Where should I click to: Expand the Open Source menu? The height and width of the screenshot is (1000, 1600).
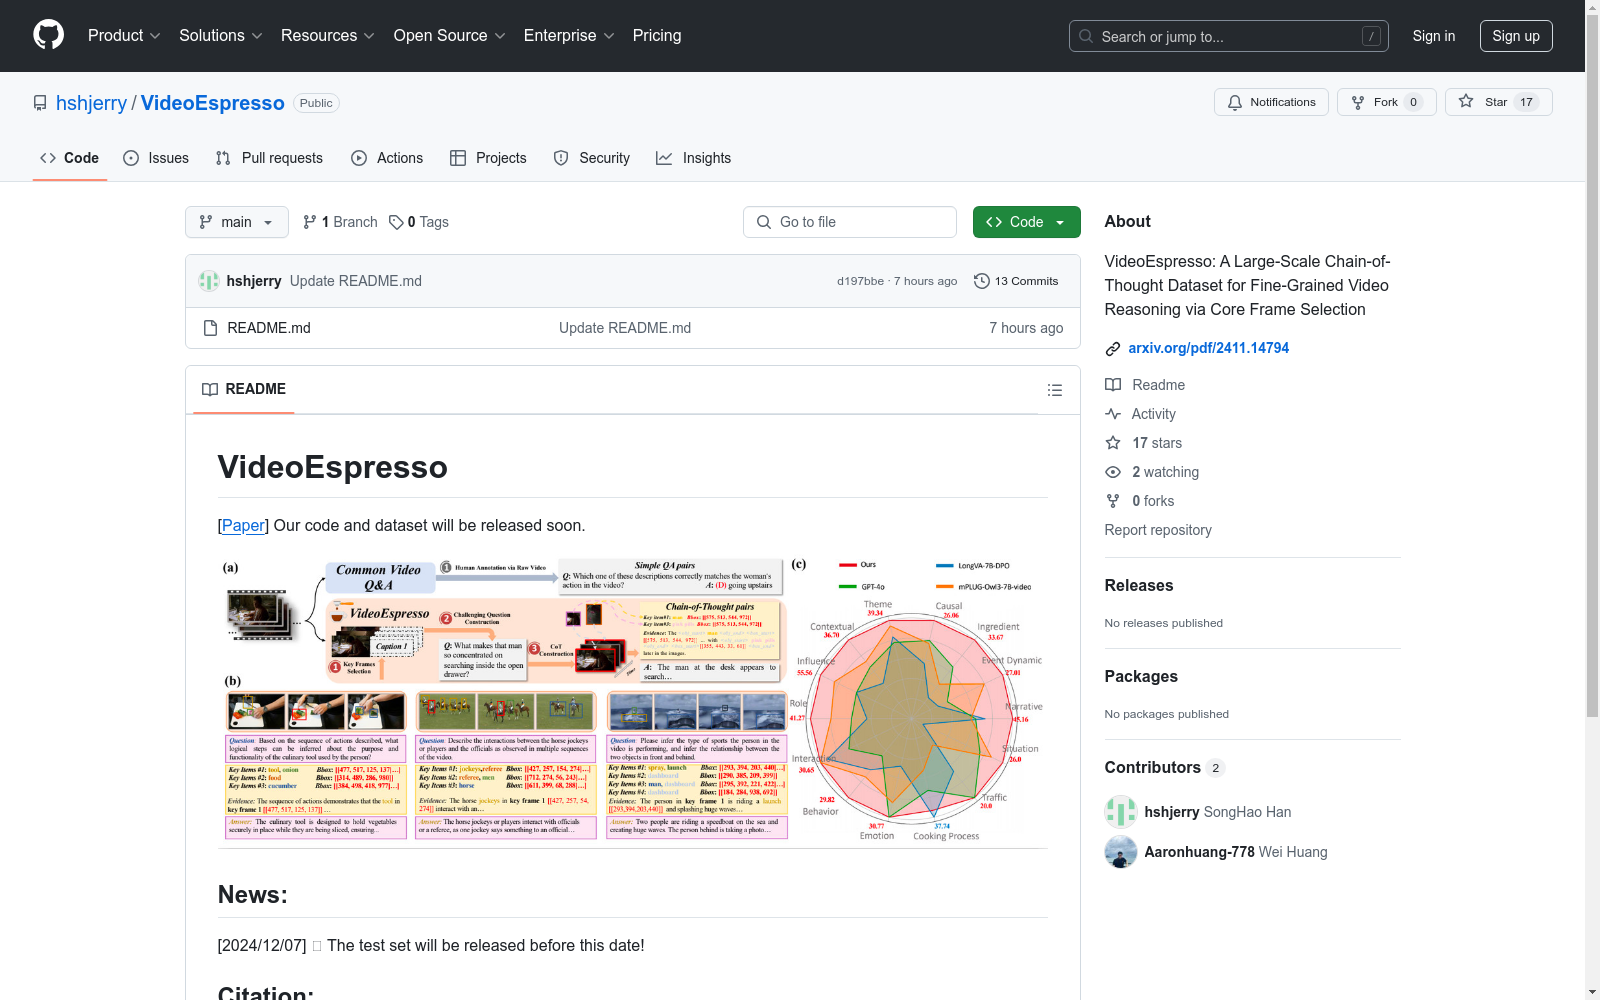450,36
